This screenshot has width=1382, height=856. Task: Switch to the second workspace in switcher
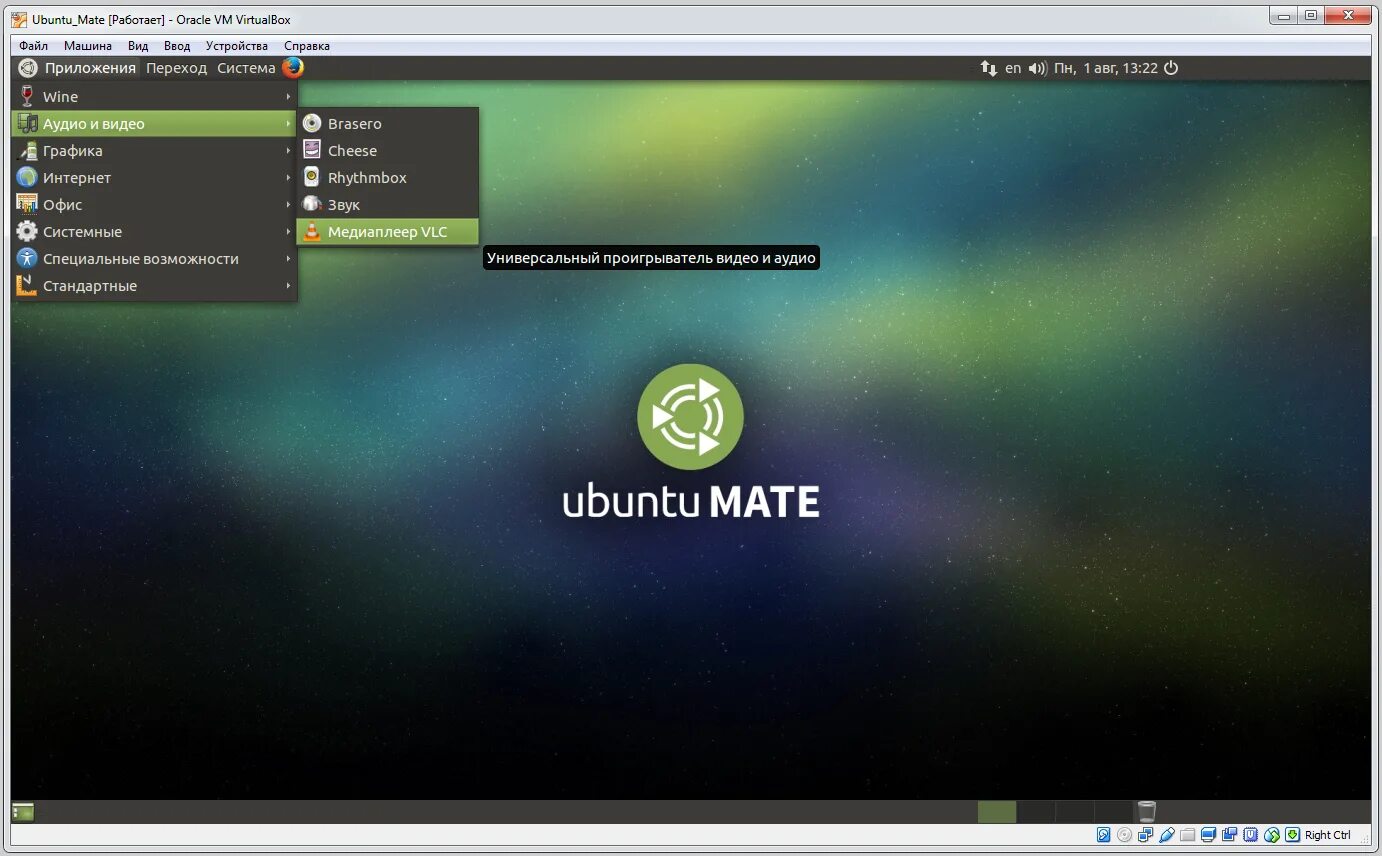click(1036, 812)
